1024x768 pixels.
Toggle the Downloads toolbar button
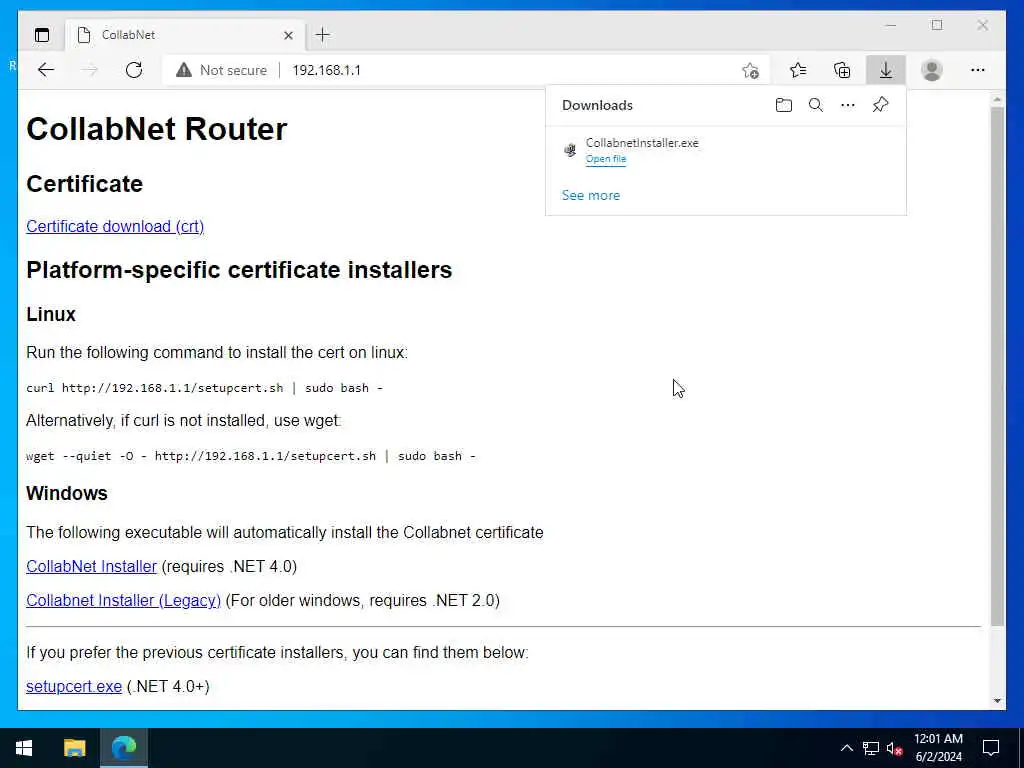click(x=886, y=70)
